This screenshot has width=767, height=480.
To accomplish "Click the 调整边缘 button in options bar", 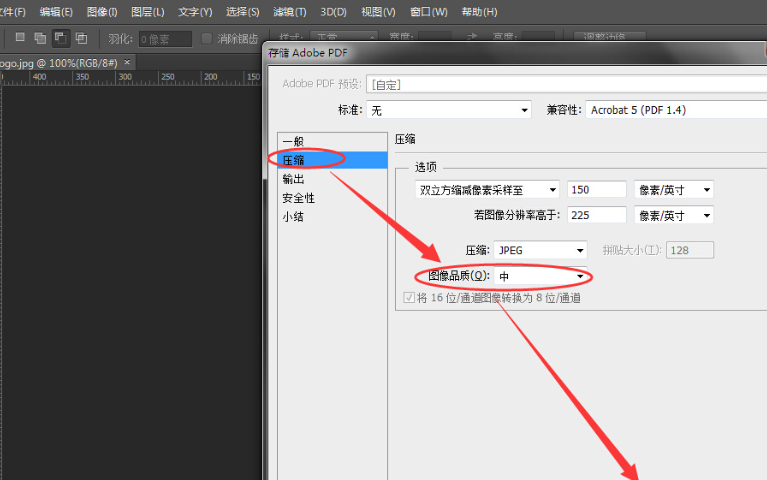I will (609, 37).
